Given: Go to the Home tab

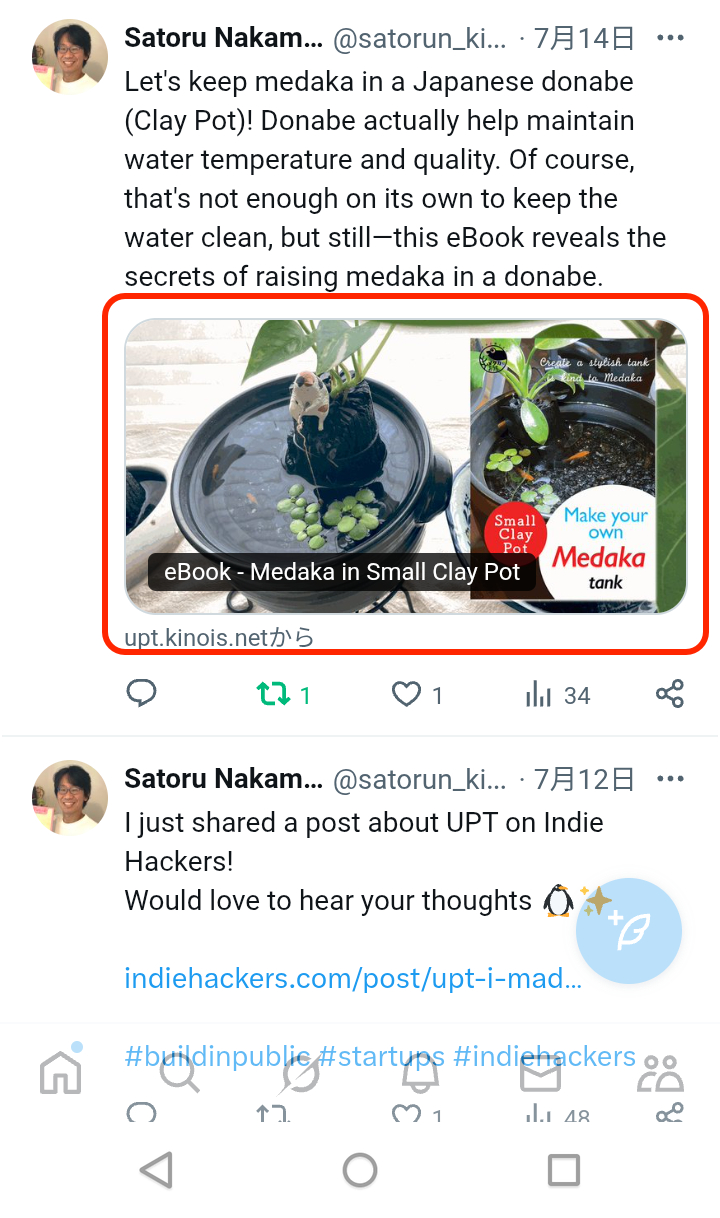Looking at the screenshot, I should tap(60, 1073).
